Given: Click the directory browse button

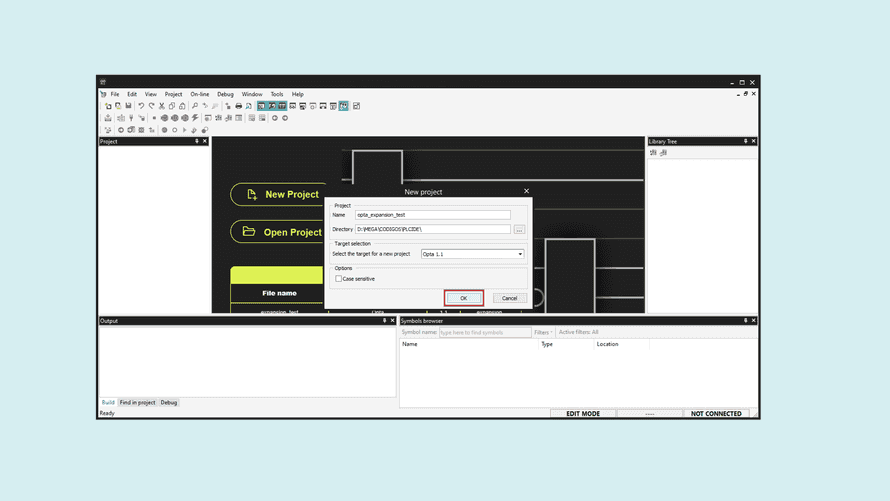Looking at the screenshot, I should click(x=519, y=229).
